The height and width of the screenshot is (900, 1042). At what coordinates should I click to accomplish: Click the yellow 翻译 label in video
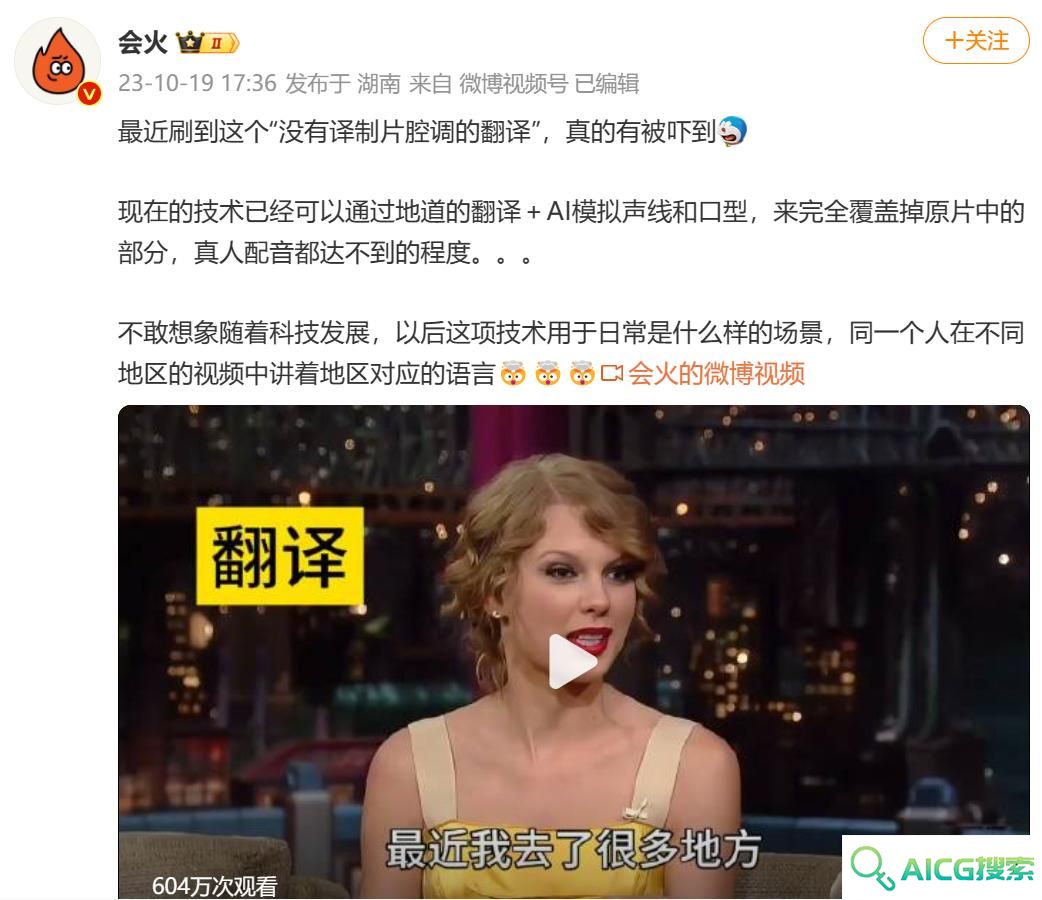coord(280,556)
